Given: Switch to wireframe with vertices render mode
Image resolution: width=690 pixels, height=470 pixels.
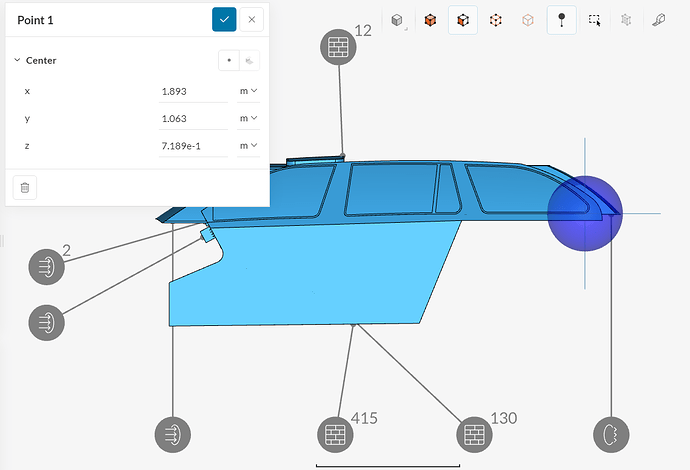Looking at the screenshot, I should tap(495, 20).
